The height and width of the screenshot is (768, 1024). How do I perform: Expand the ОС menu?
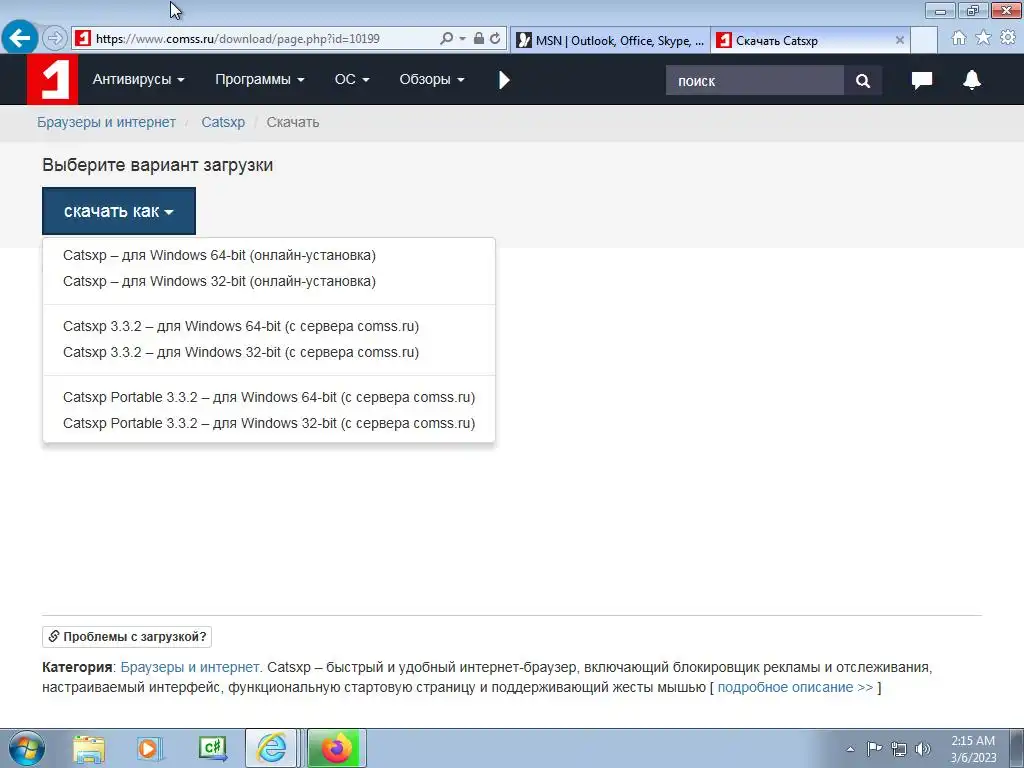pos(352,80)
